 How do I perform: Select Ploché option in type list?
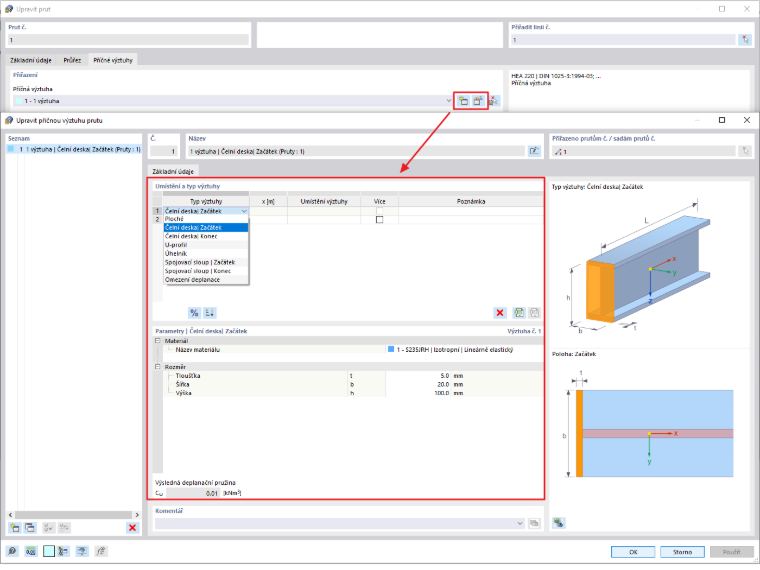(206, 219)
